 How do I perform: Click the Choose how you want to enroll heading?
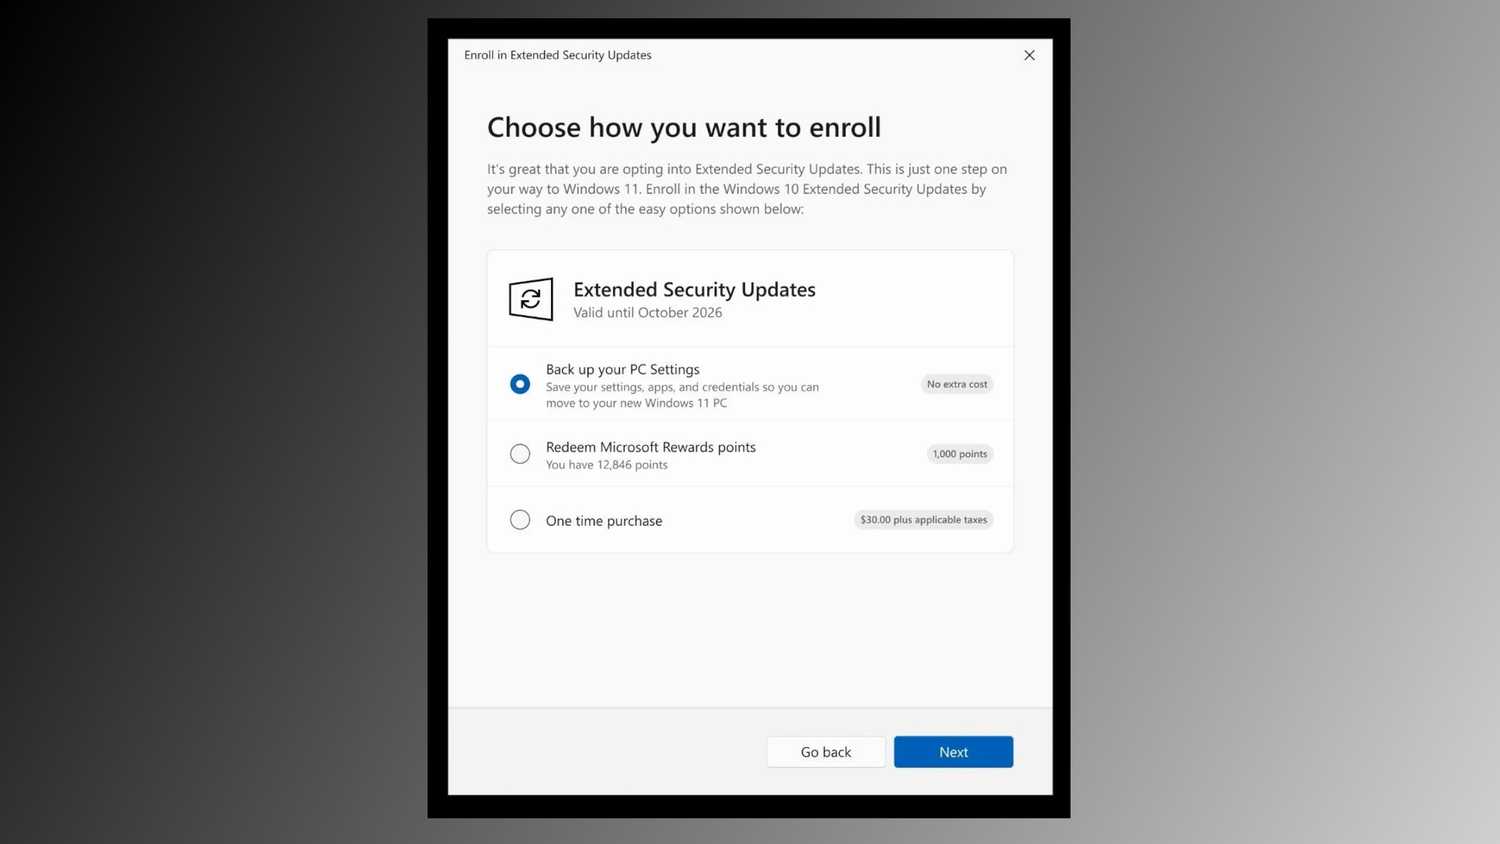[x=684, y=127]
